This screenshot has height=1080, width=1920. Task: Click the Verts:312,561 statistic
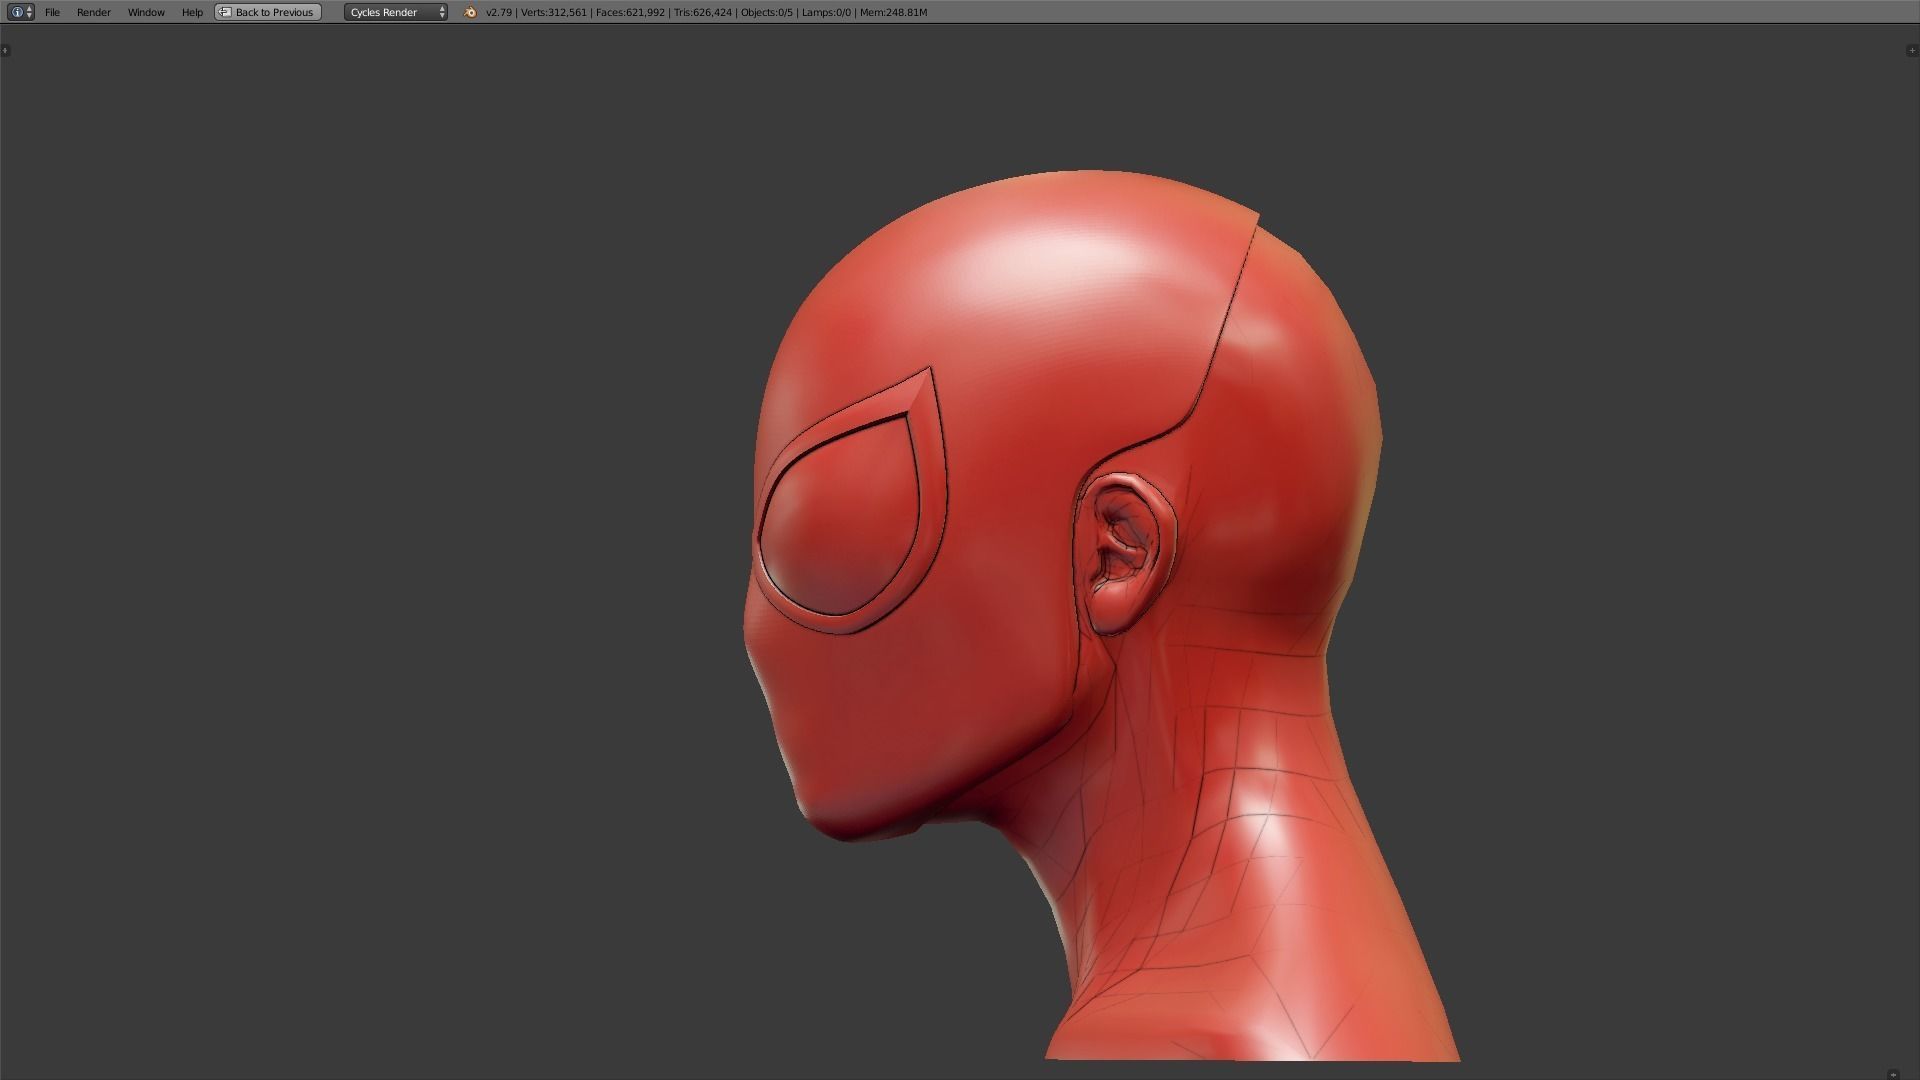(554, 12)
